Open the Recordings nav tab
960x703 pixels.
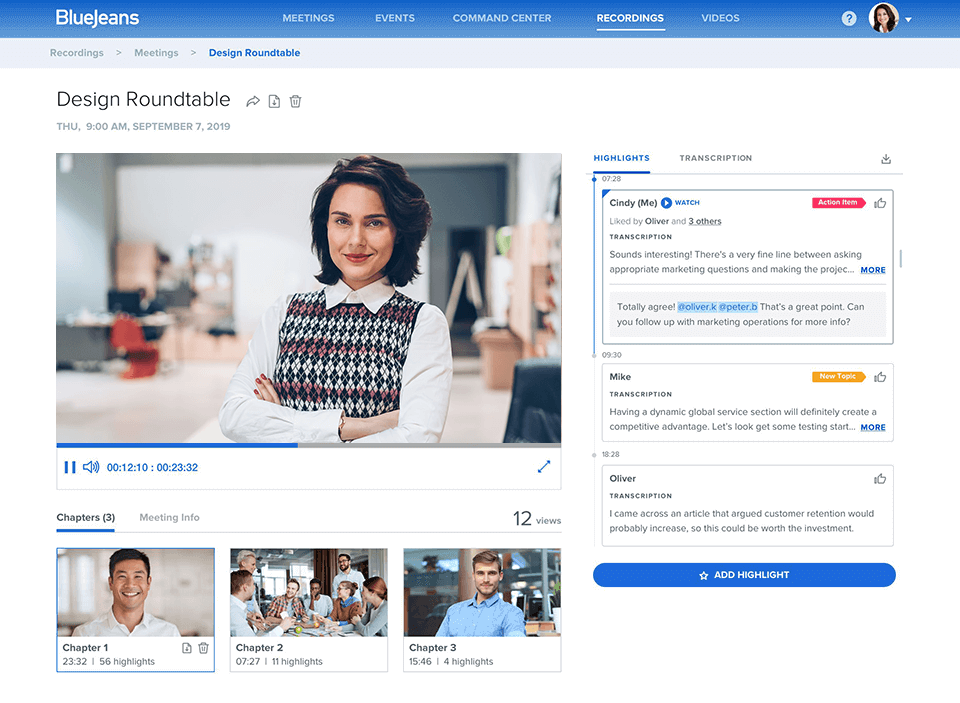pyautogui.click(x=630, y=18)
